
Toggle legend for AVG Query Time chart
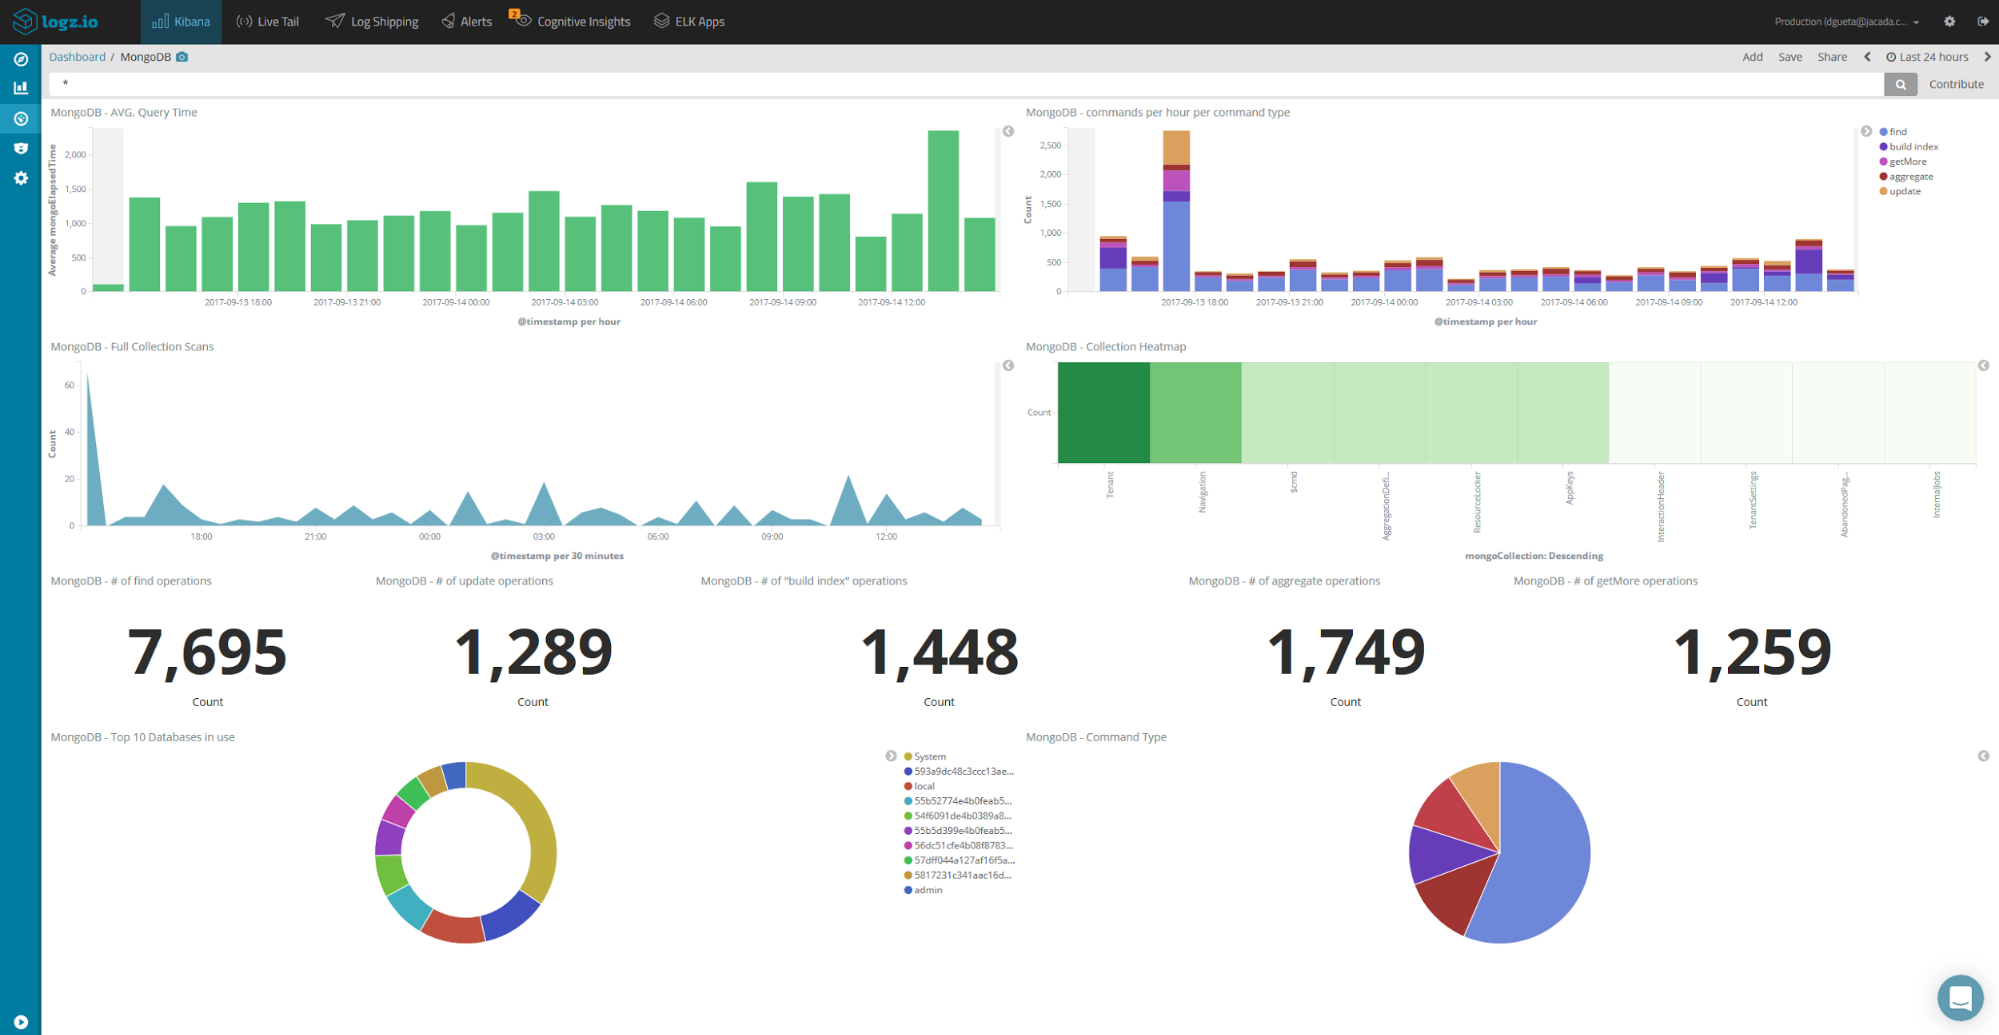tap(1008, 131)
